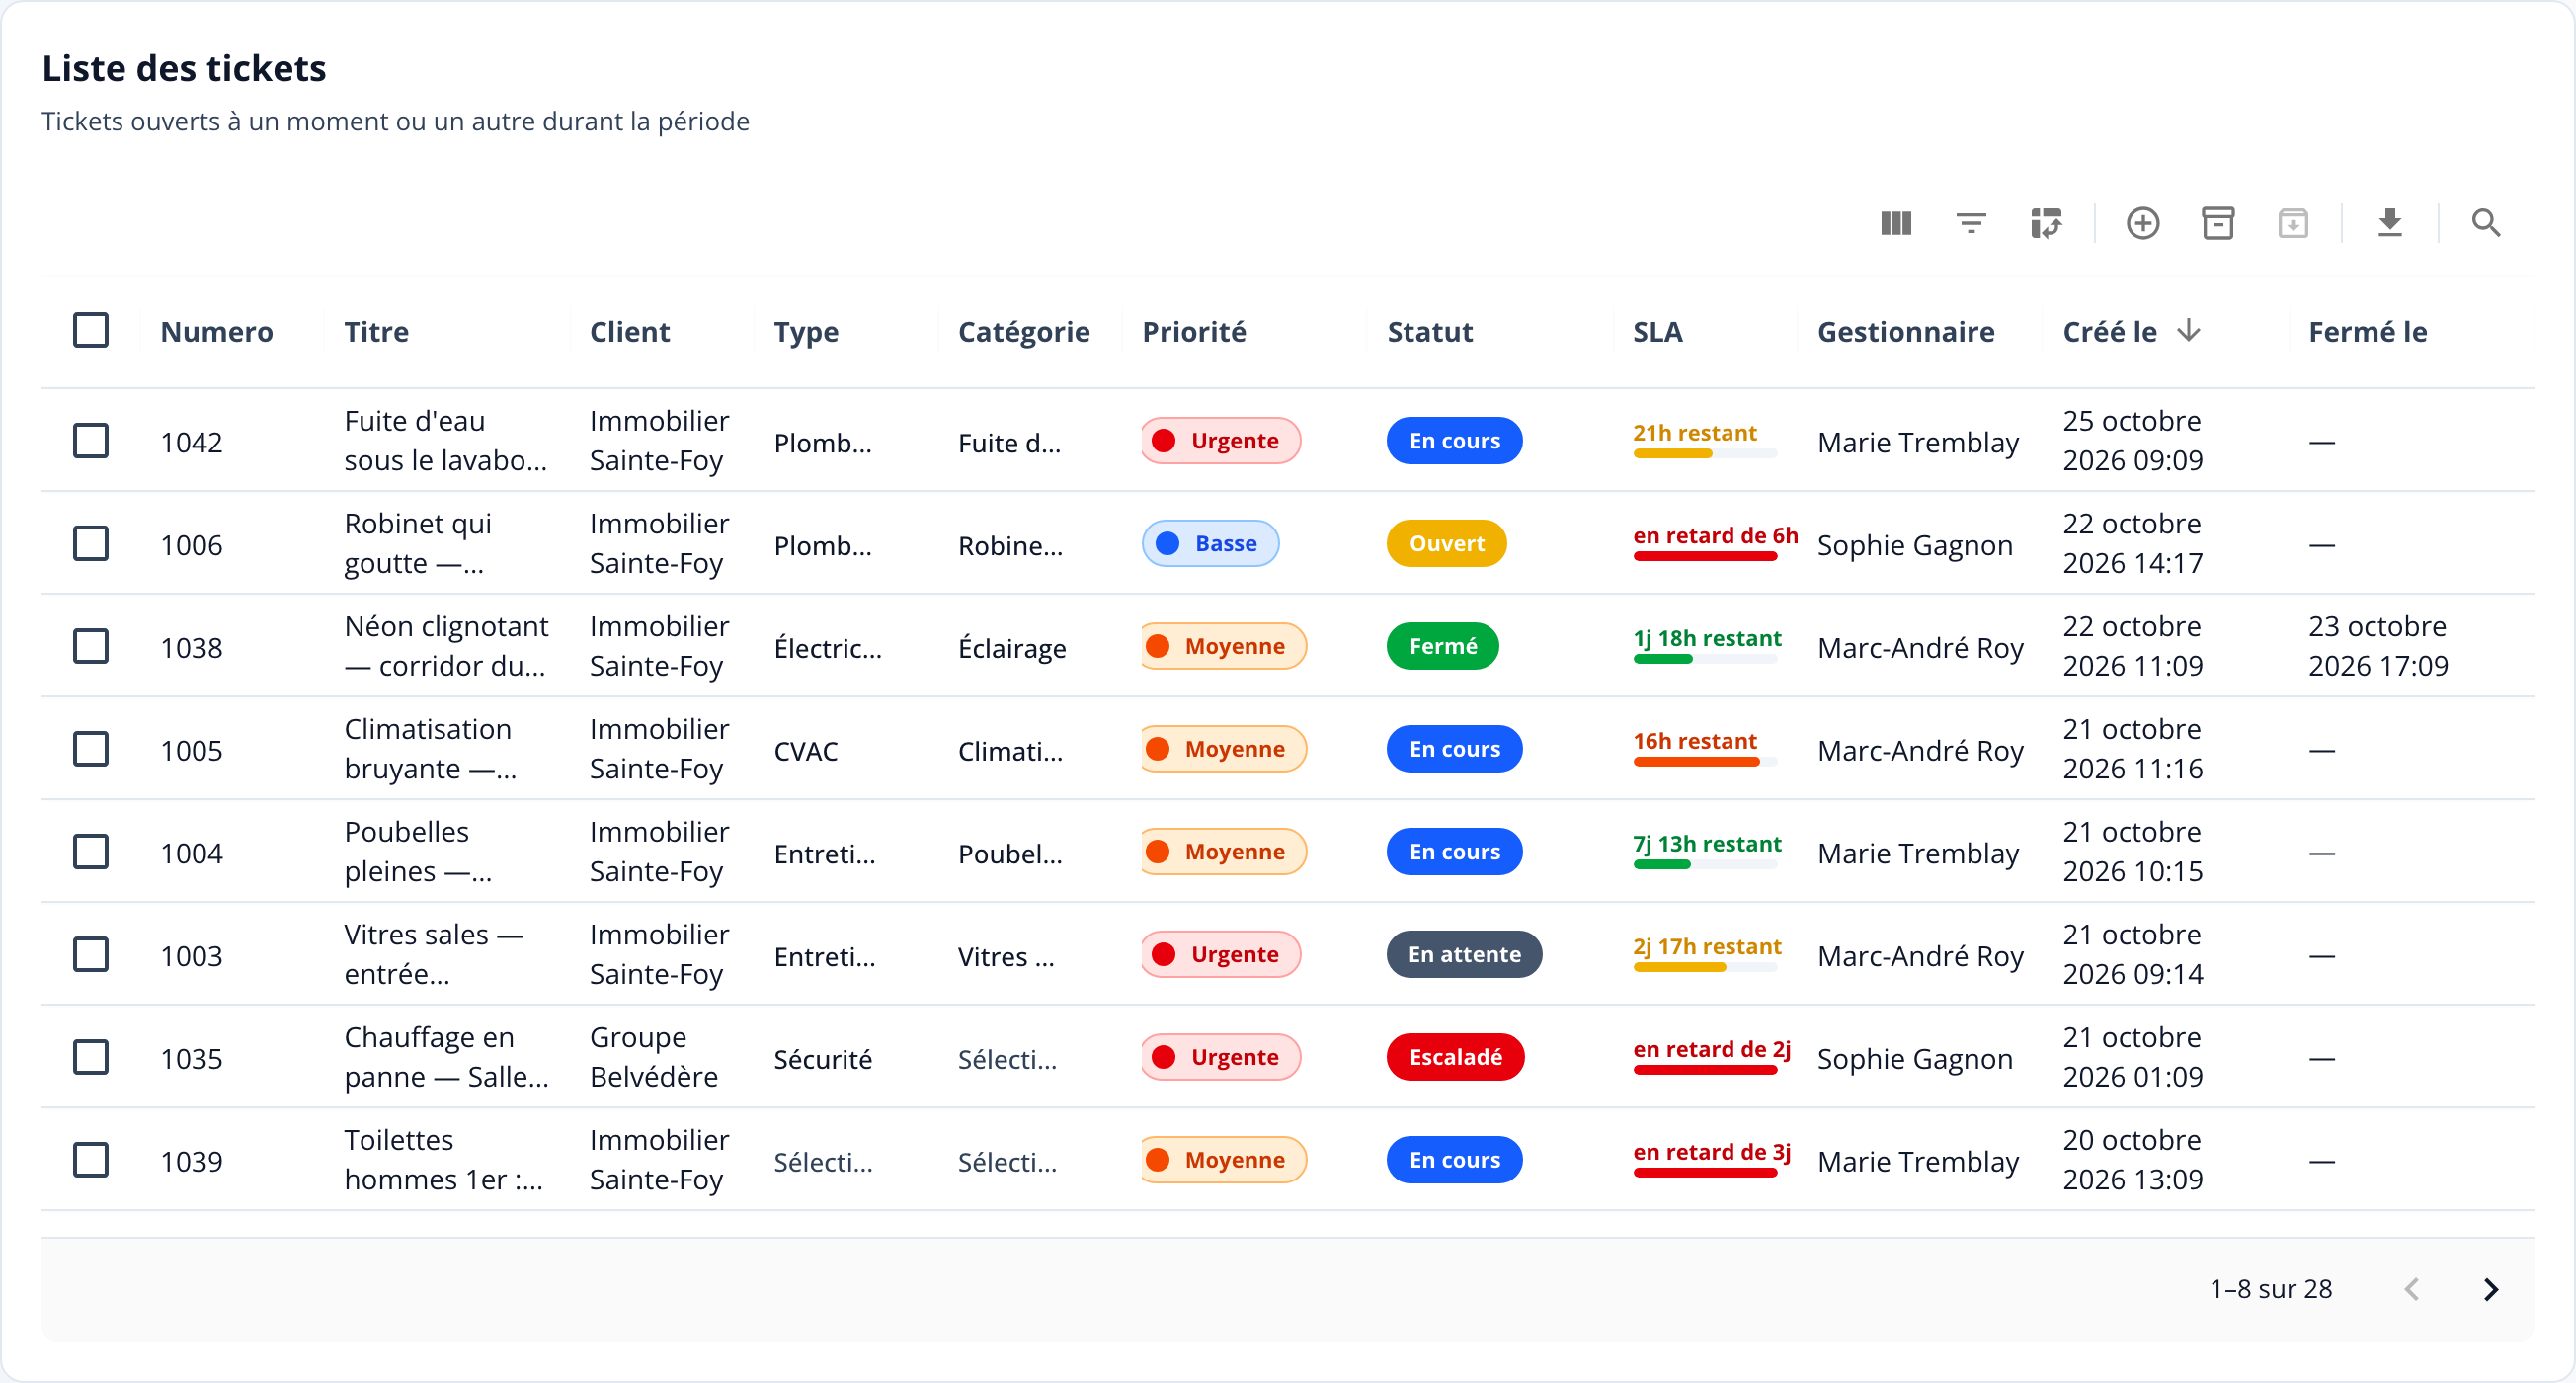Sort by the Statut column header
The height and width of the screenshot is (1383, 2576).
1430,332
